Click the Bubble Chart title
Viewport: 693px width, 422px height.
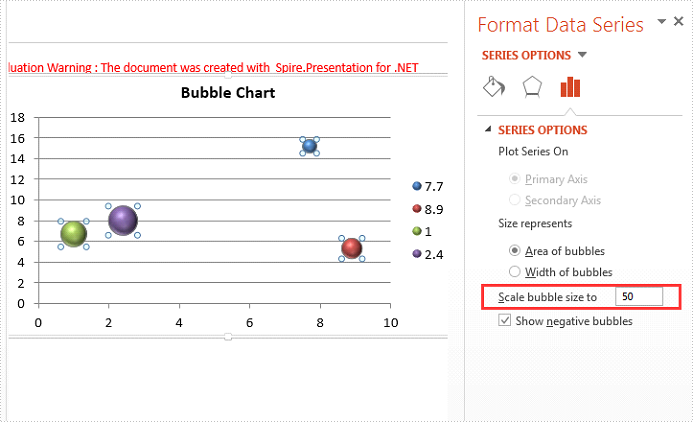(228, 92)
